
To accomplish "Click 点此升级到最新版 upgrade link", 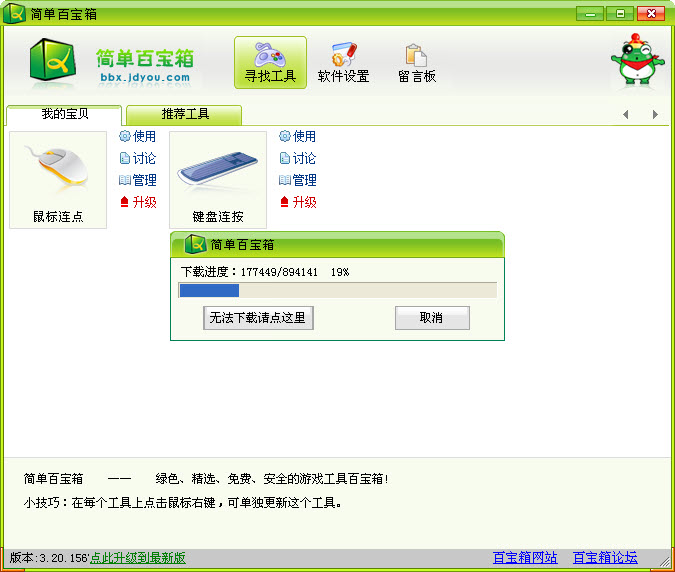I will click(138, 558).
